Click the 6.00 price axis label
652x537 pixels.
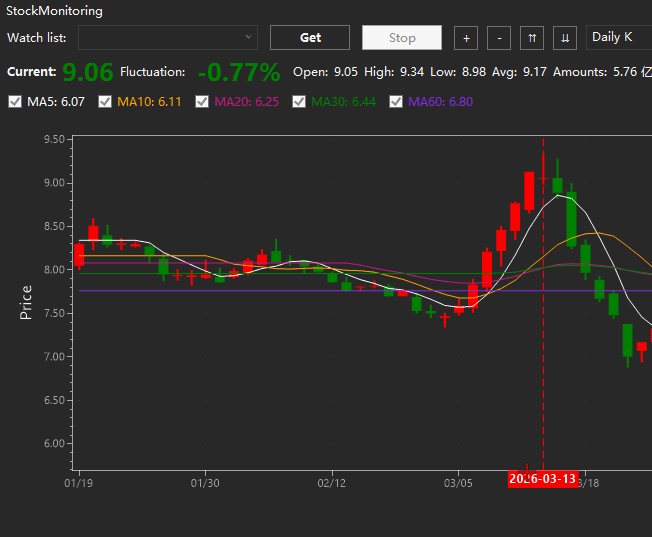point(54,443)
